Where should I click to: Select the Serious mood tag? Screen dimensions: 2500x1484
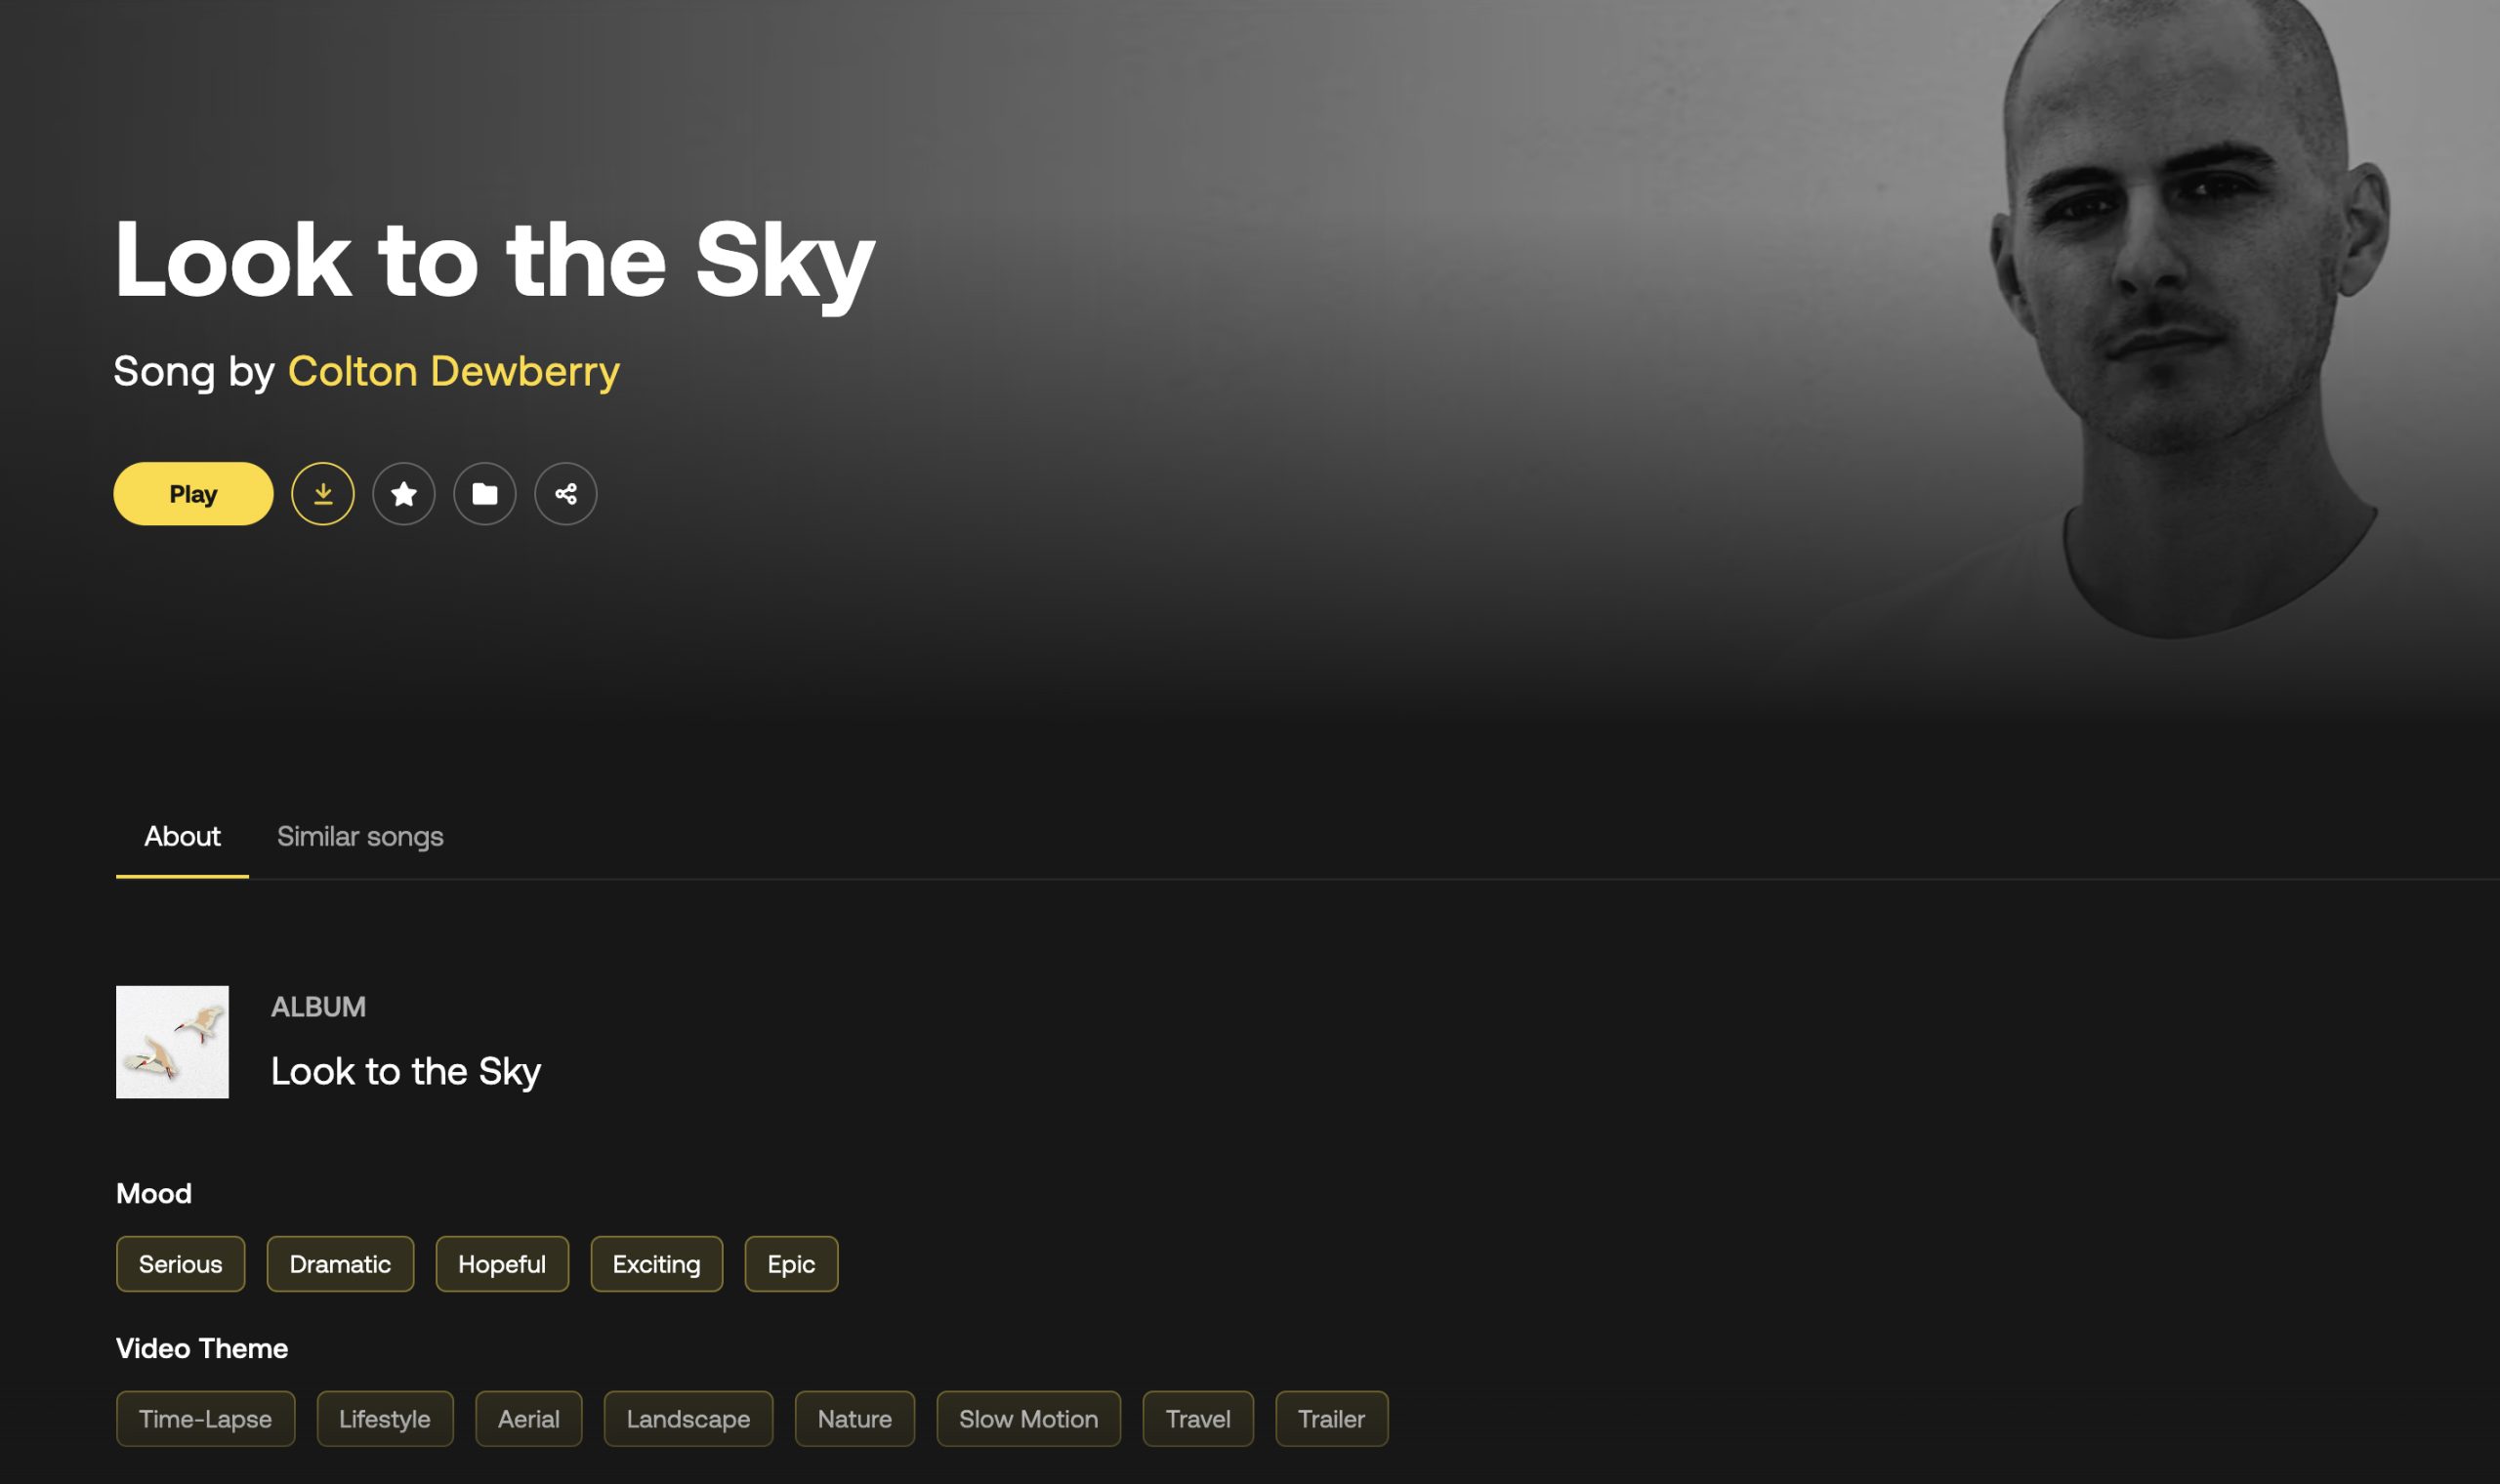pos(181,1264)
